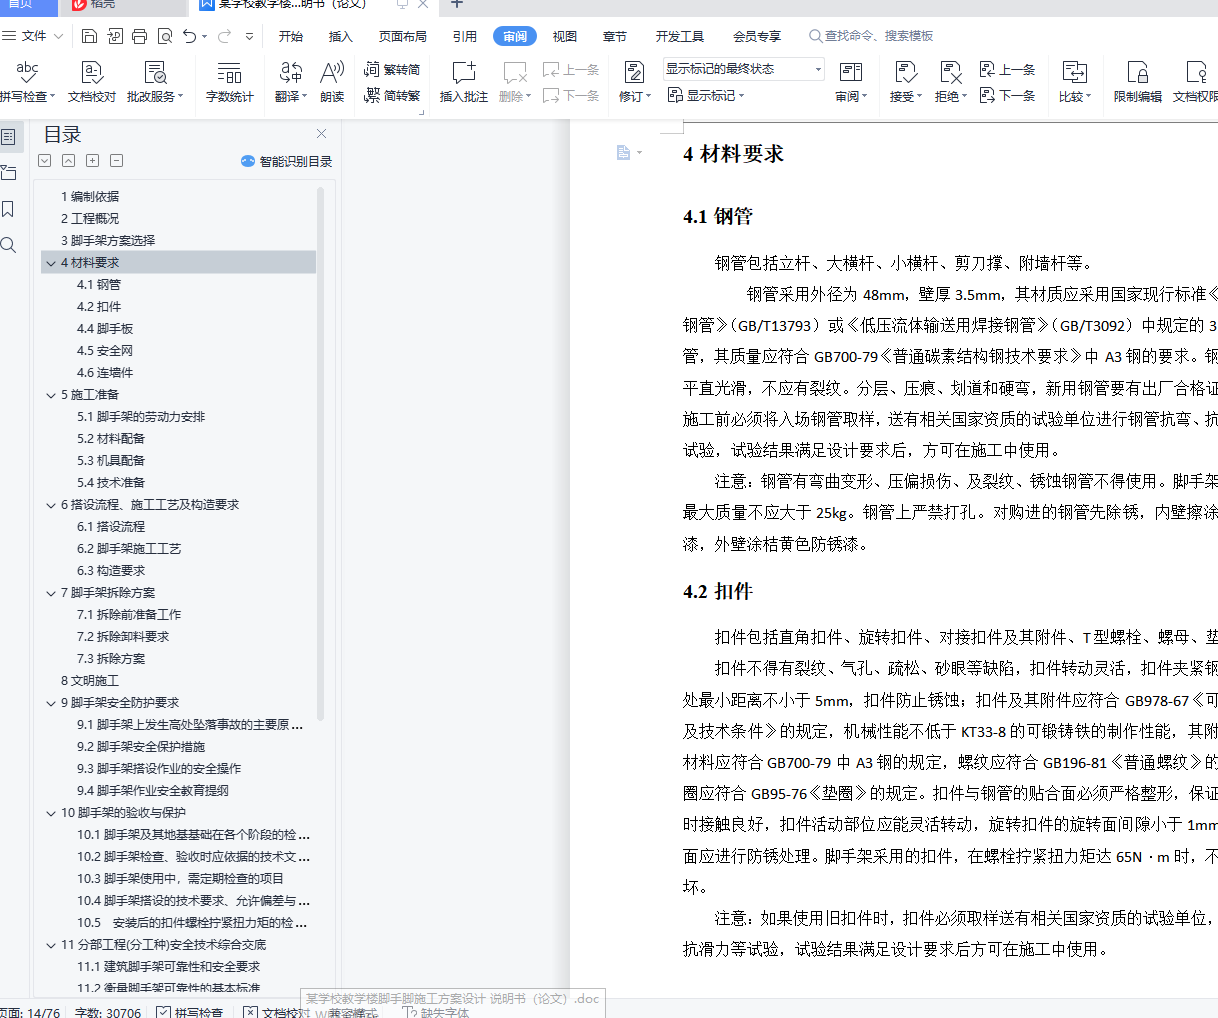Open the 审阅 review pane button
Image resolution: width=1218 pixels, height=1018 pixels.
click(x=851, y=82)
